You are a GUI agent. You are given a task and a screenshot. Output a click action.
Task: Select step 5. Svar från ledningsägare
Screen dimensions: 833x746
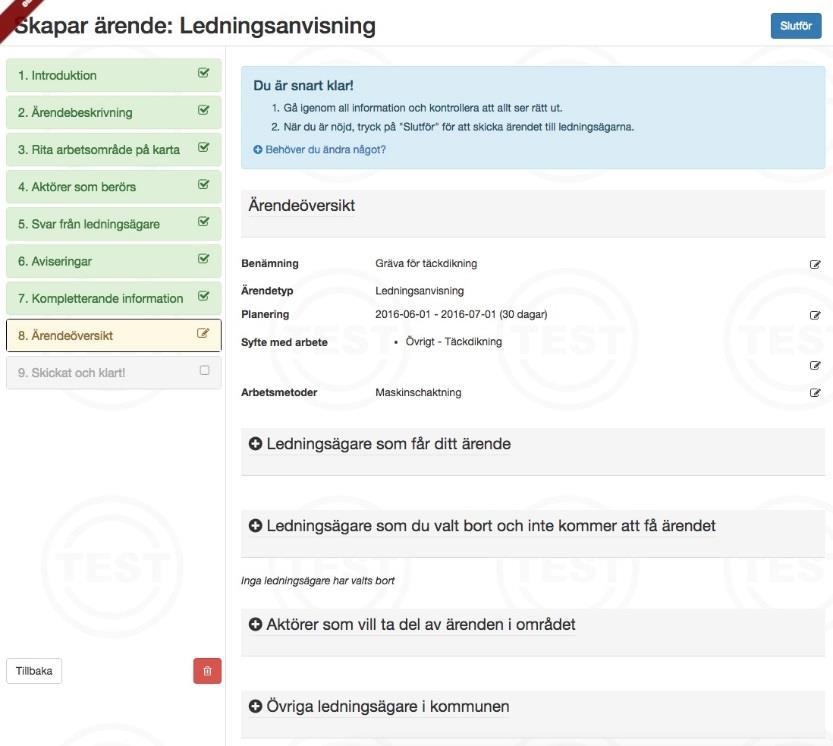pos(114,224)
